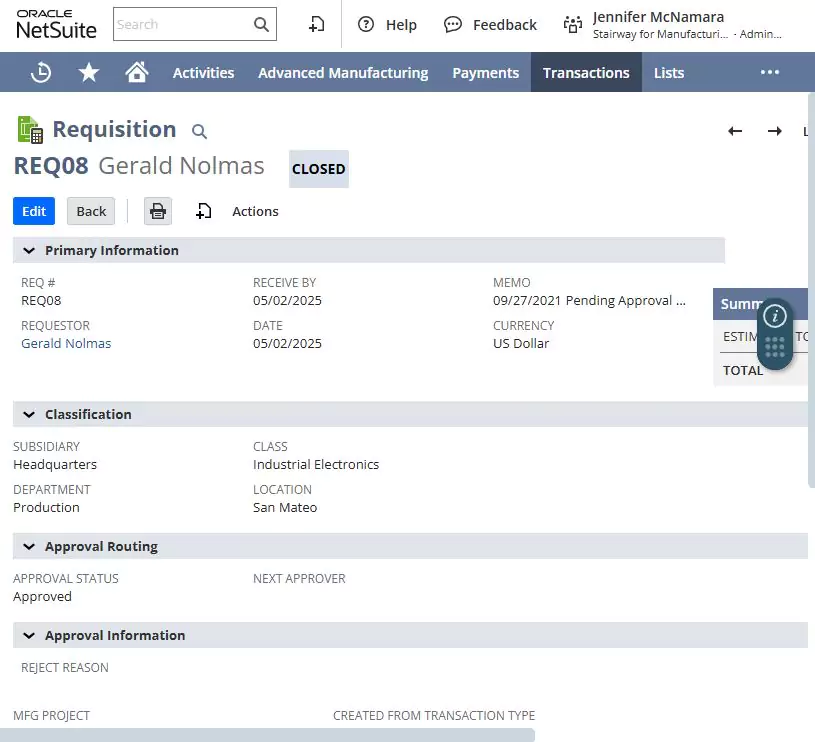Edit the requisition REQ08
The width and height of the screenshot is (815, 742).
(33, 211)
